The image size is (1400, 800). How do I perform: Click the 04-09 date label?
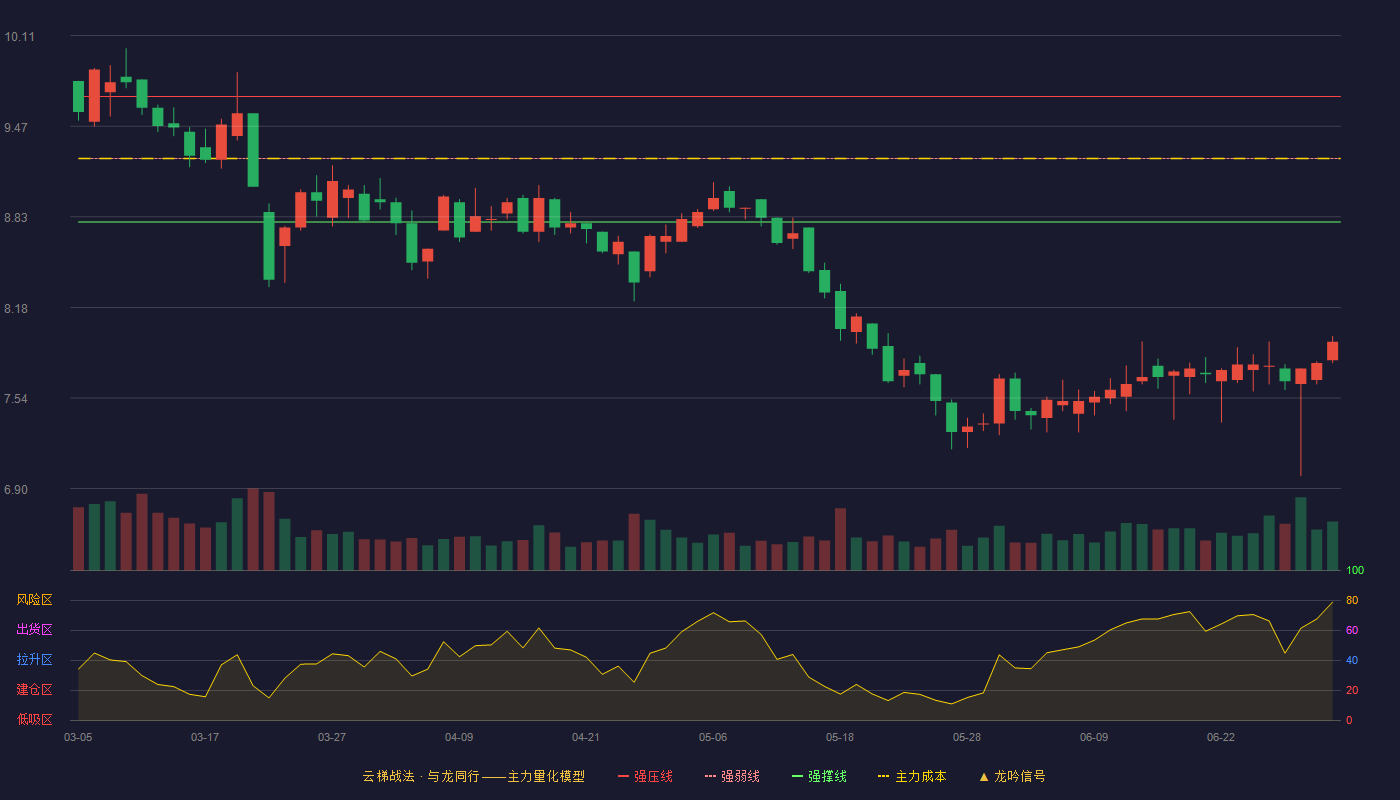click(459, 737)
